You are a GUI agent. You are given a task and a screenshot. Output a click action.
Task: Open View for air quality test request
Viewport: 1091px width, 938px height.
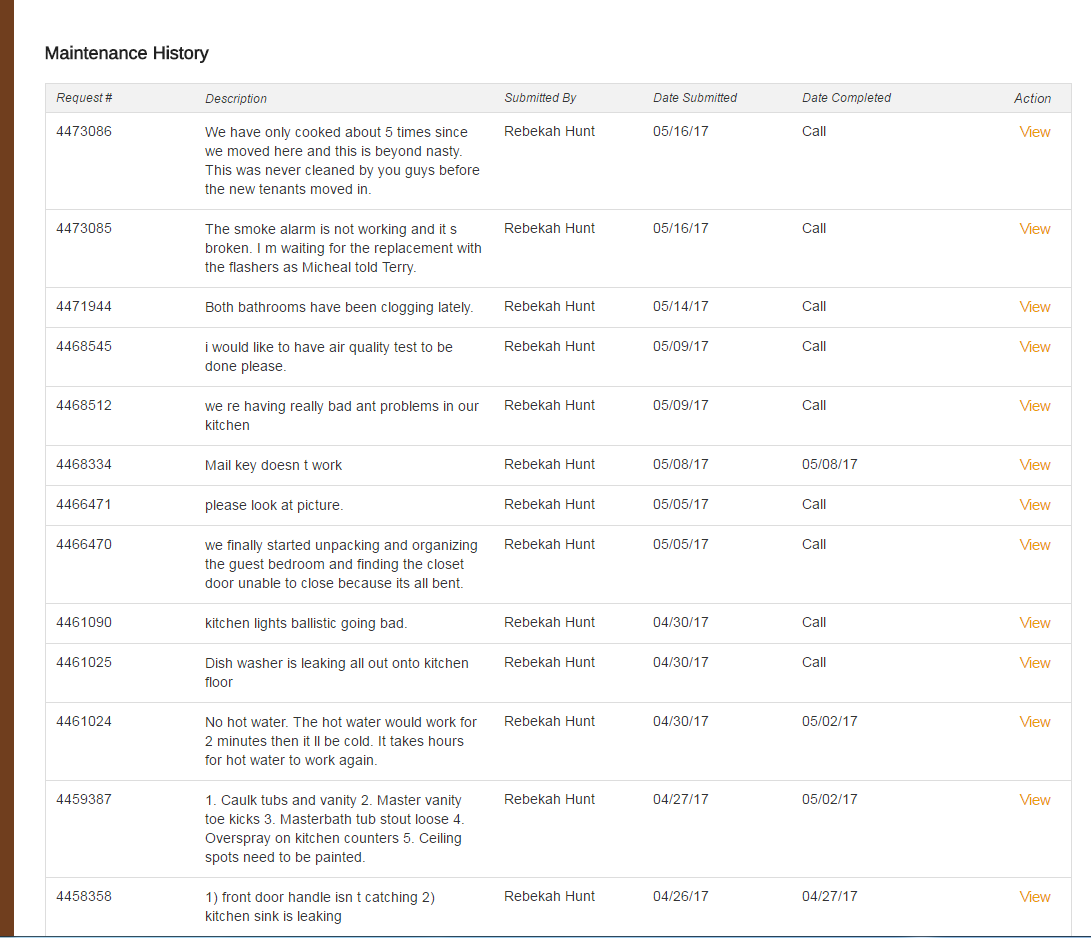1034,347
